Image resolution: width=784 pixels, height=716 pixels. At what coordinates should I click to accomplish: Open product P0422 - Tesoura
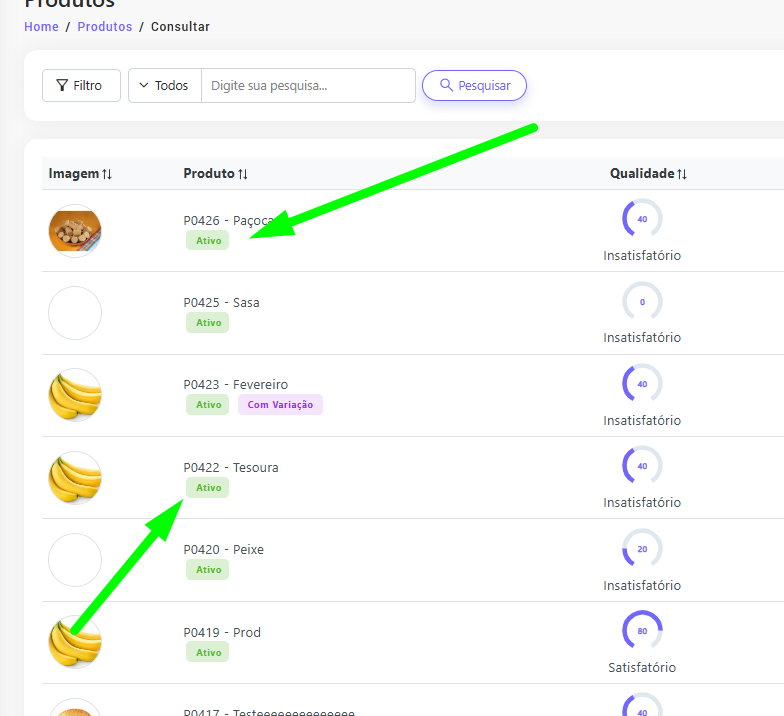coord(231,468)
